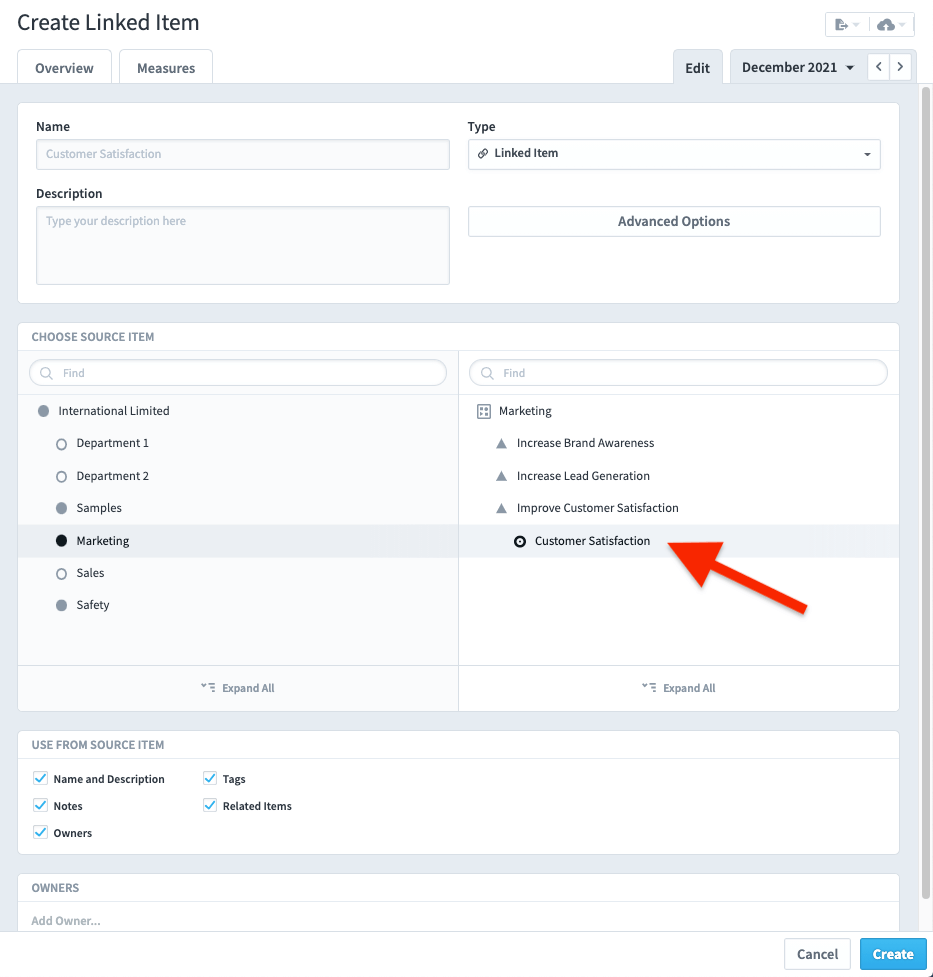
Task: Uncheck Name and Description under Use From Source Item
Action: (x=40, y=778)
